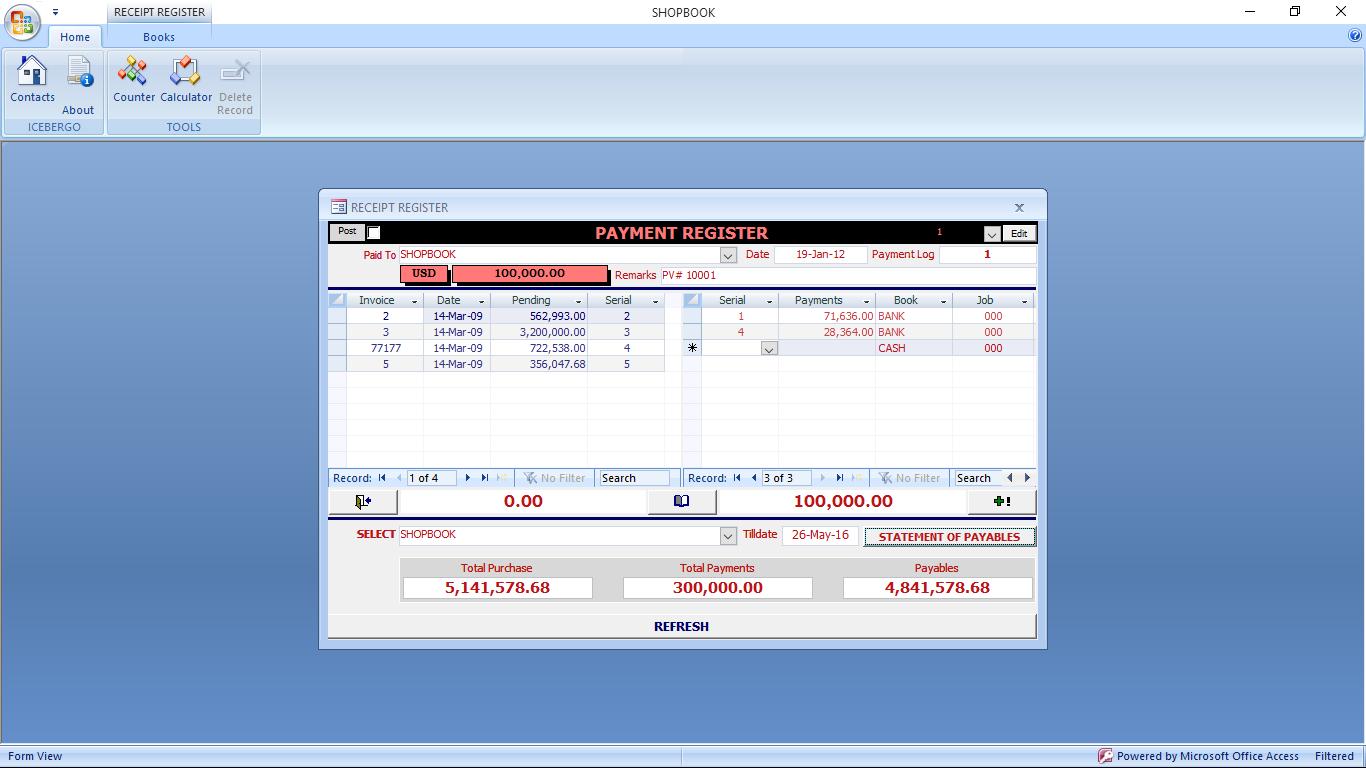Go to last record in invoice navigator
Screen dimensions: 1366x768
485,478
